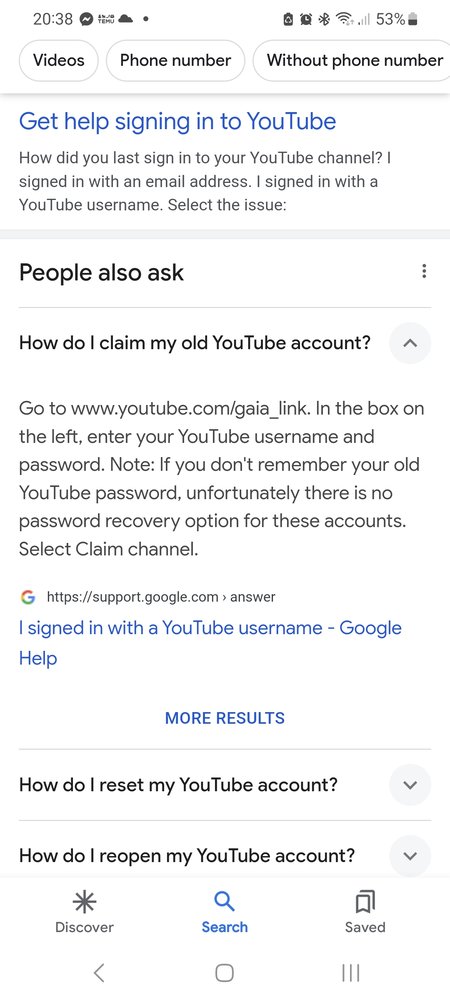Open the three-dot People also ask menu
Image resolution: width=450 pixels, height=1000 pixels.
tap(424, 272)
